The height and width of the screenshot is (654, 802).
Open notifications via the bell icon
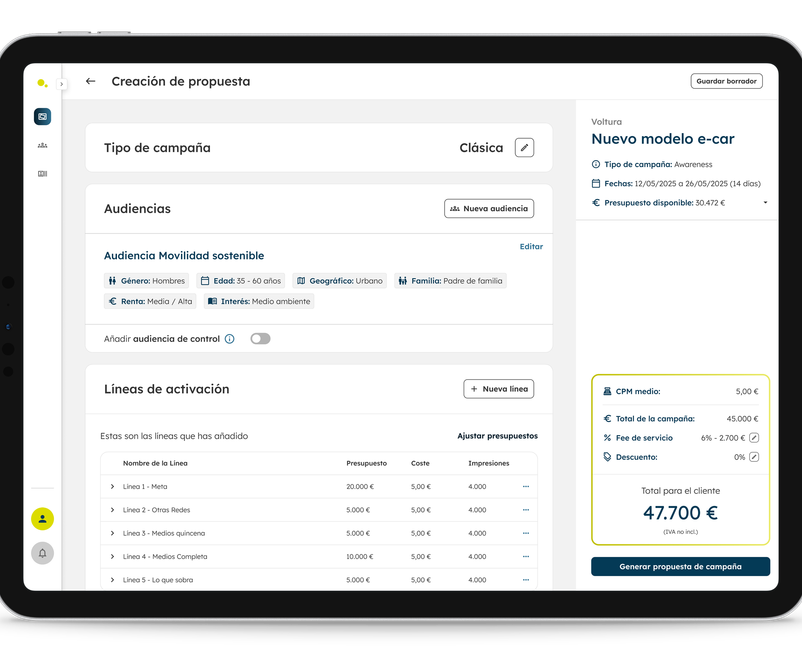point(42,553)
